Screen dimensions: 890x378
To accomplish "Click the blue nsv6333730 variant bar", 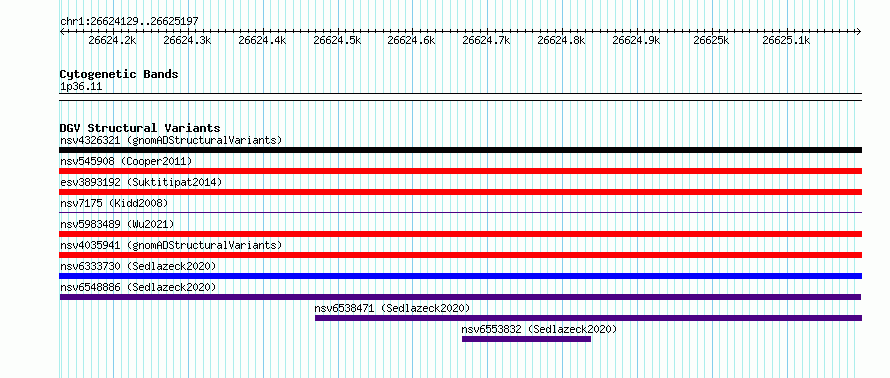I will (x=460, y=276).
